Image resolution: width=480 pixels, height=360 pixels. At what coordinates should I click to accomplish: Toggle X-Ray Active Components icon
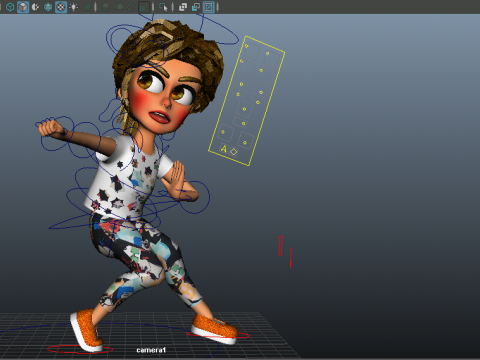[196, 7]
